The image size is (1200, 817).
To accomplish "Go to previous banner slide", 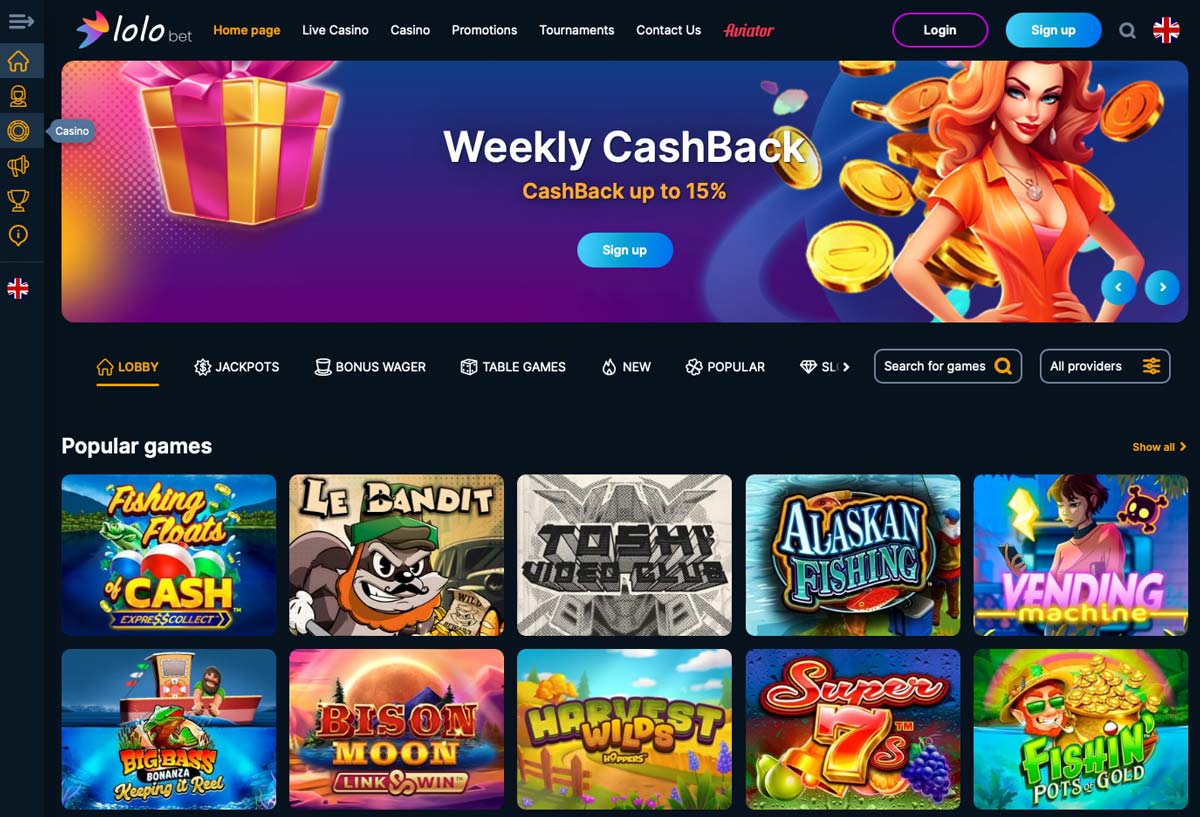I will tap(1118, 287).
